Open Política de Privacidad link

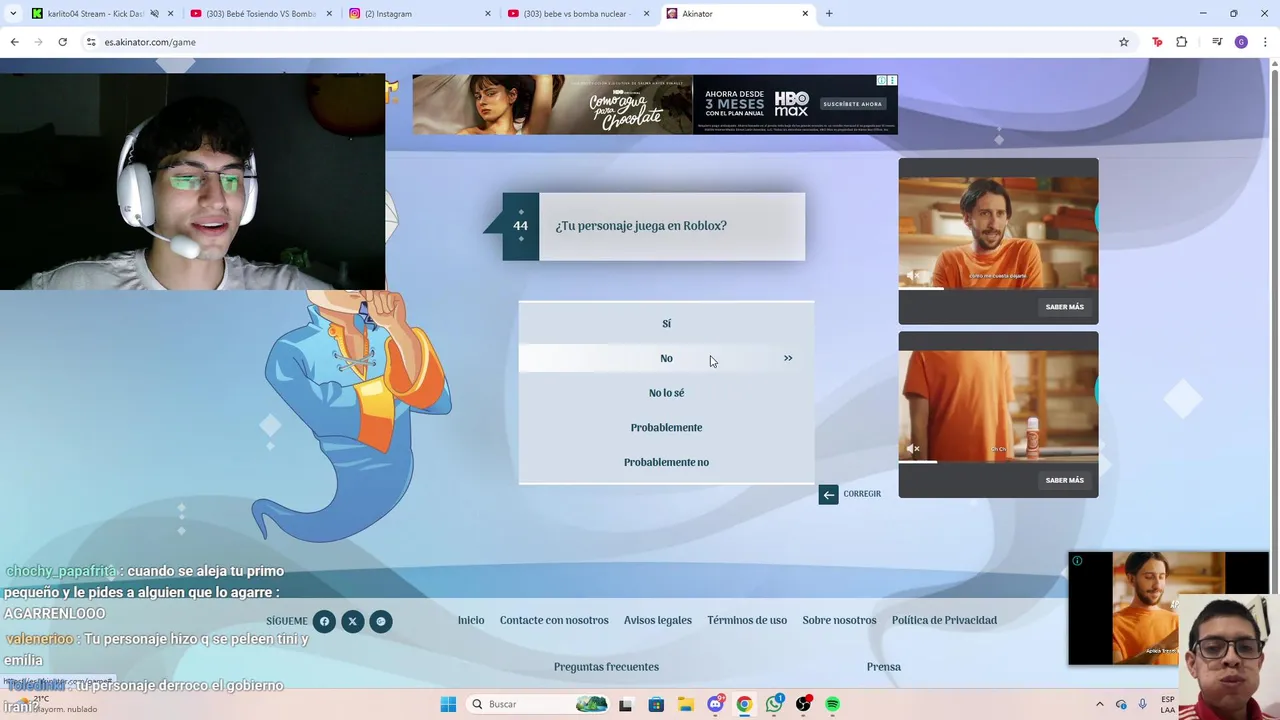944,620
